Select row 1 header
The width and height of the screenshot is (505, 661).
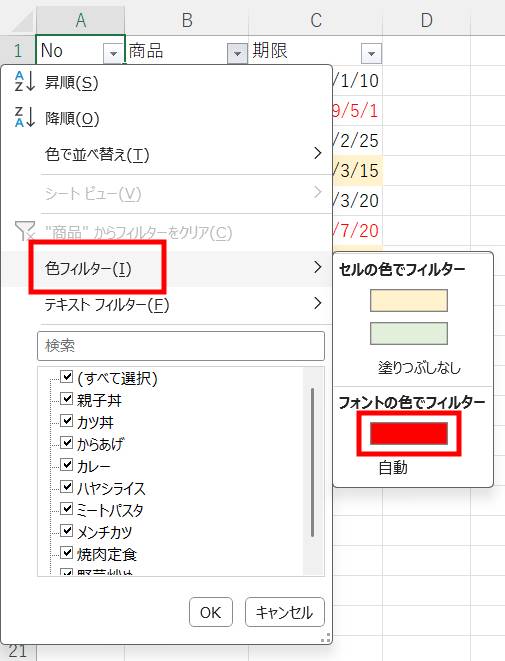tap(18, 51)
